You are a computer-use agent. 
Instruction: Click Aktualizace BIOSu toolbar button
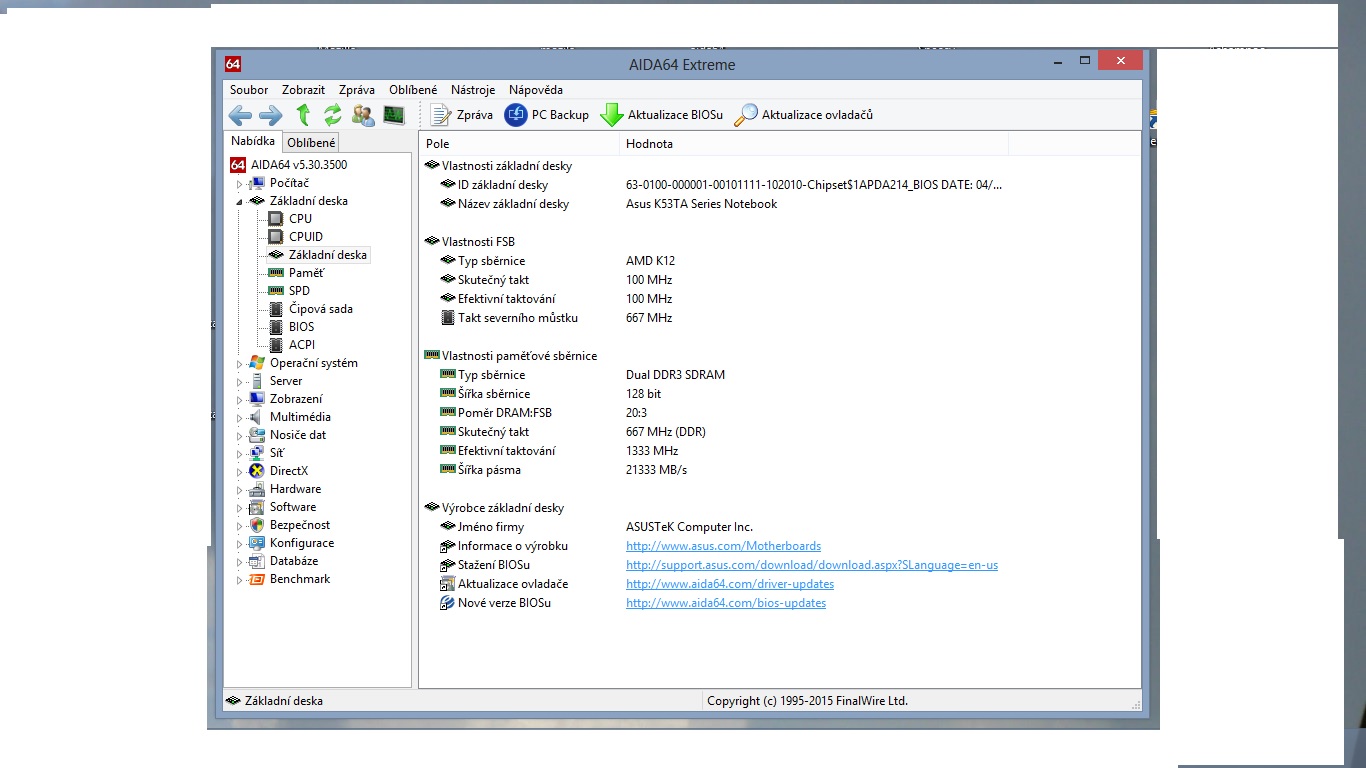661,115
